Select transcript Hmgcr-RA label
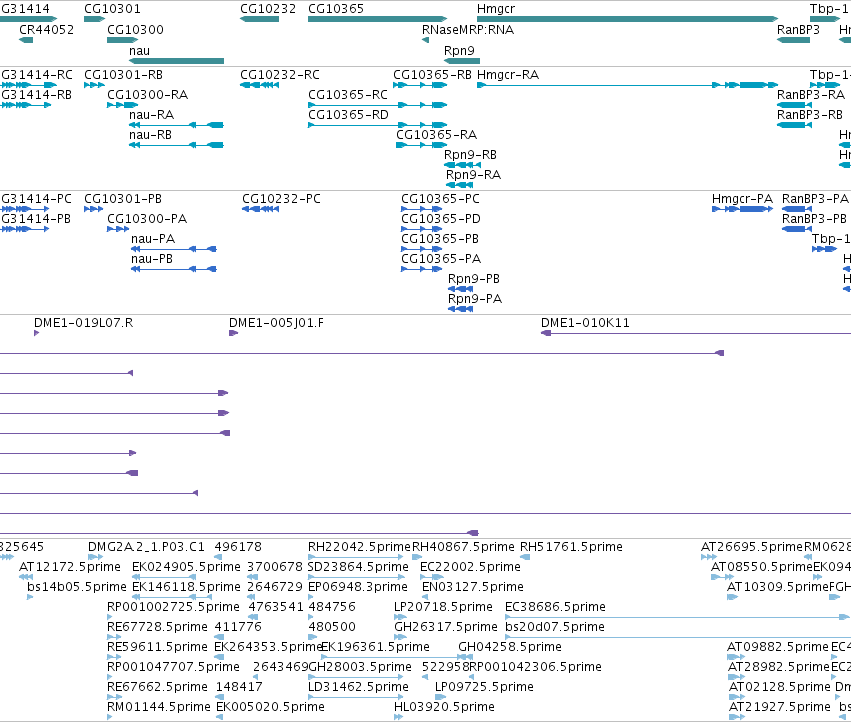Image resolution: width=851 pixels, height=722 pixels. pos(508,74)
